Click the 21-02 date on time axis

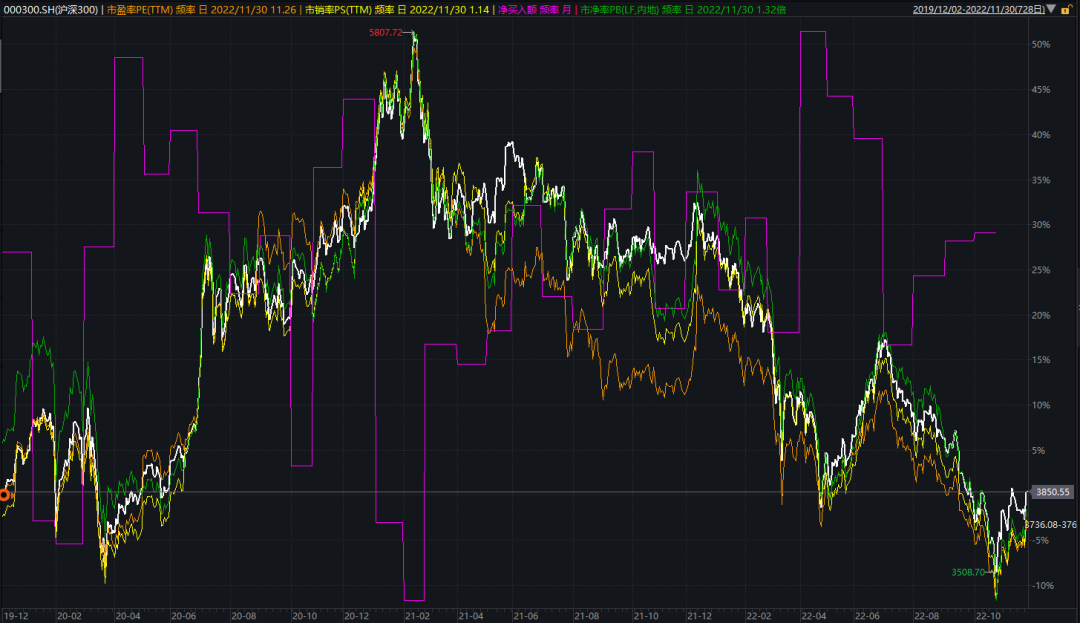coord(417,616)
